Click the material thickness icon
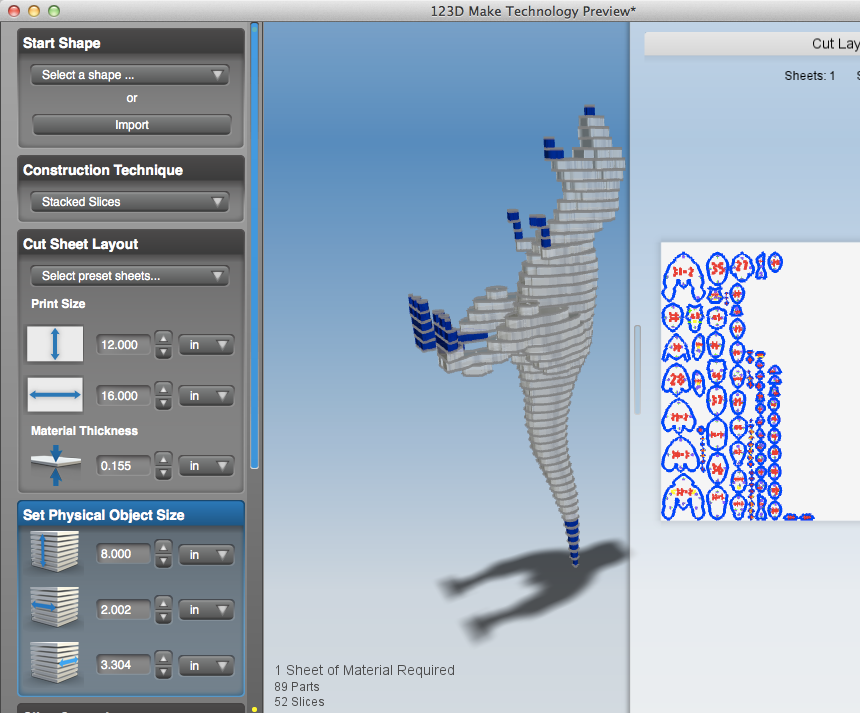This screenshot has height=713, width=860. [55, 465]
